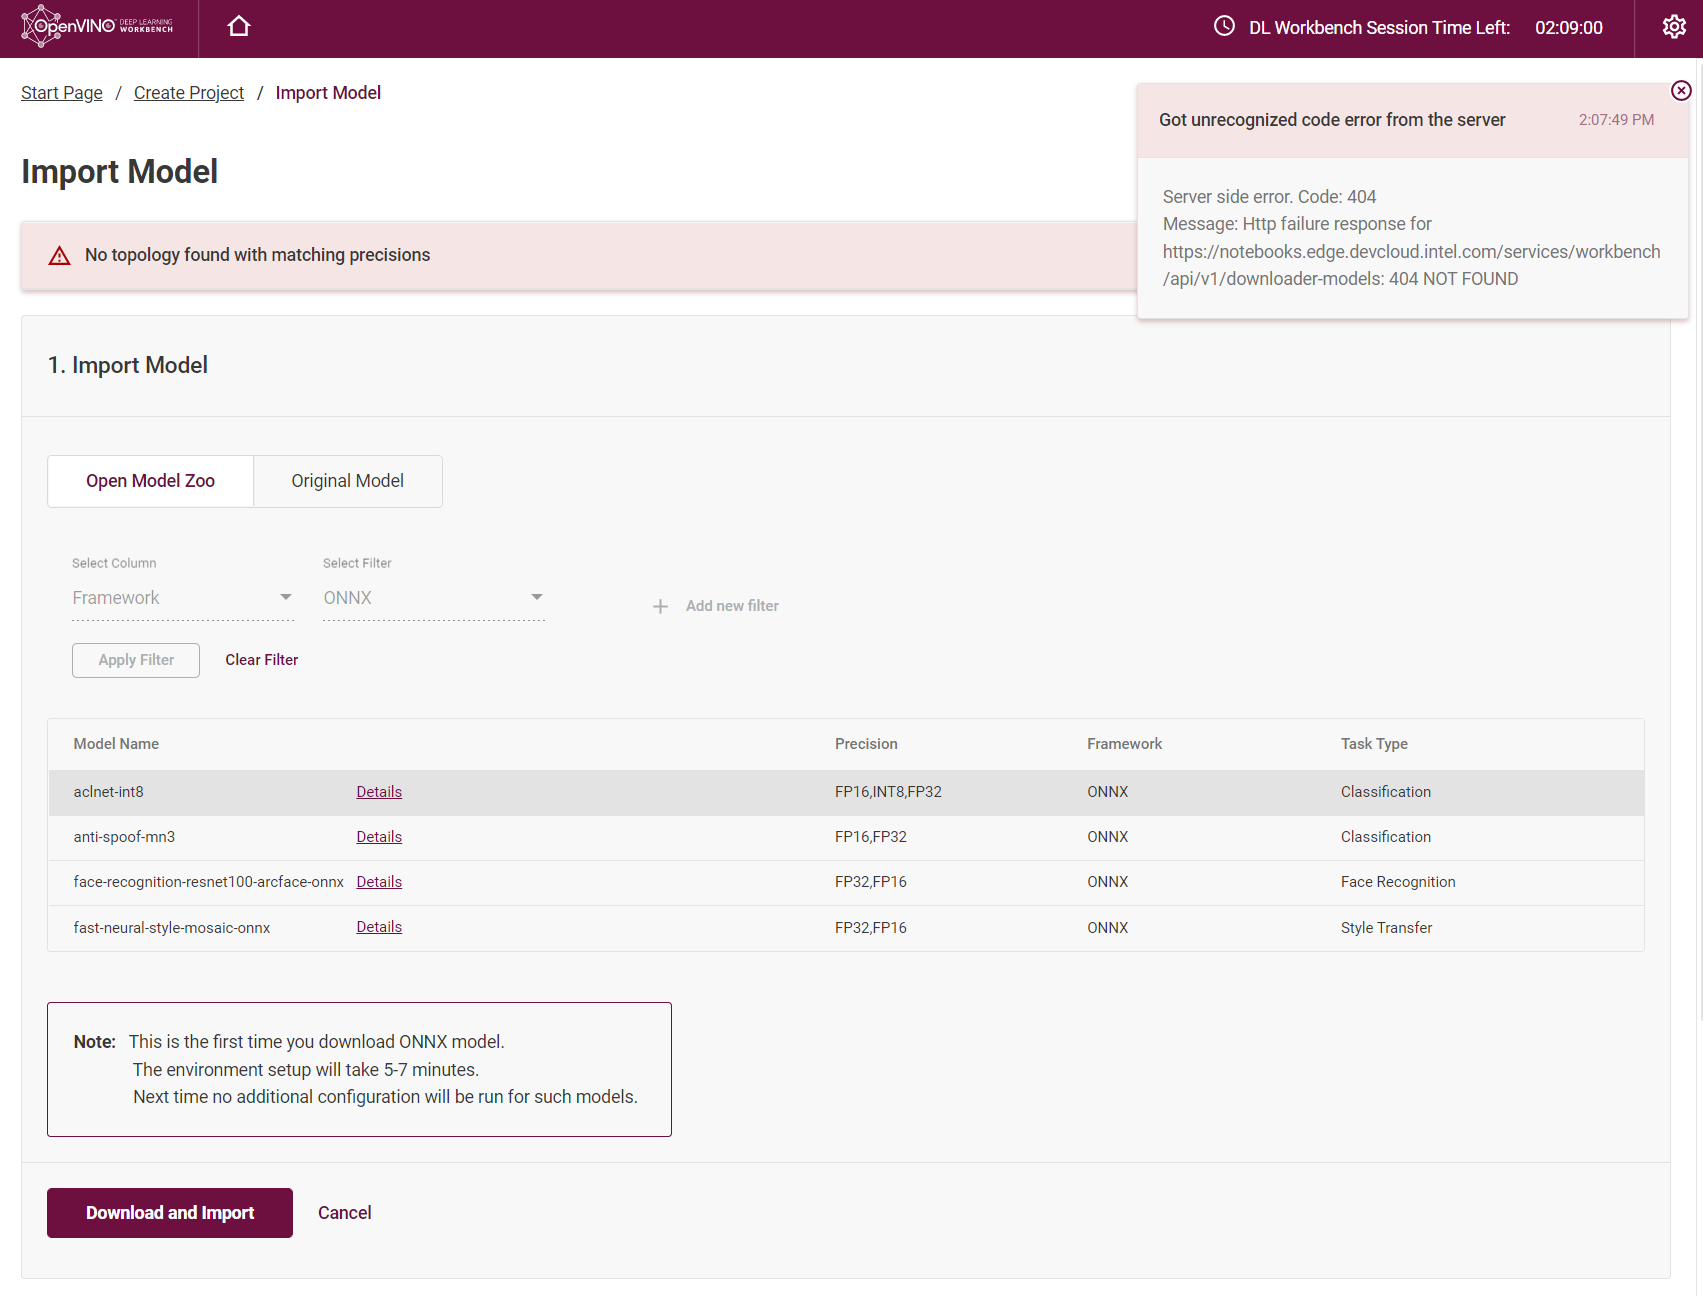Open the Create Project breadcrumb link
Image resolution: width=1703 pixels, height=1296 pixels.
[188, 92]
